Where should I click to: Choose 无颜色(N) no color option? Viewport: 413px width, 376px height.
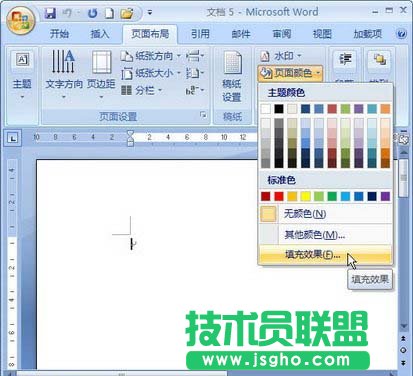326,214
